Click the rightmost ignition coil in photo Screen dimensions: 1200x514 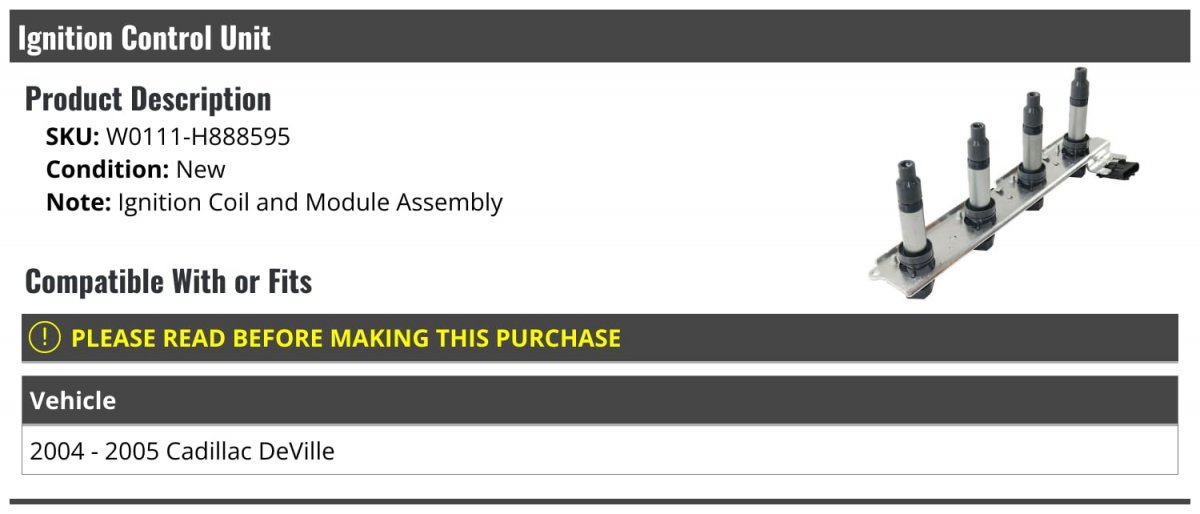pos(1077,110)
